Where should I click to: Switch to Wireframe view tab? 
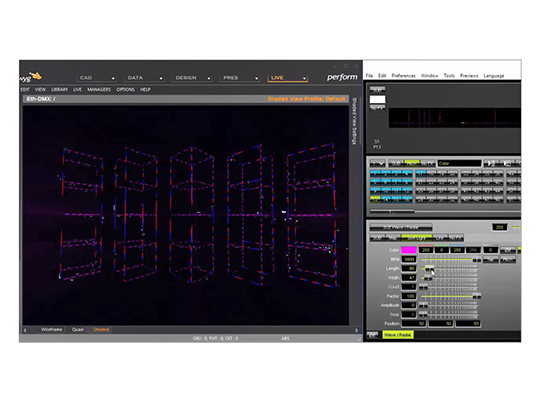point(51,329)
